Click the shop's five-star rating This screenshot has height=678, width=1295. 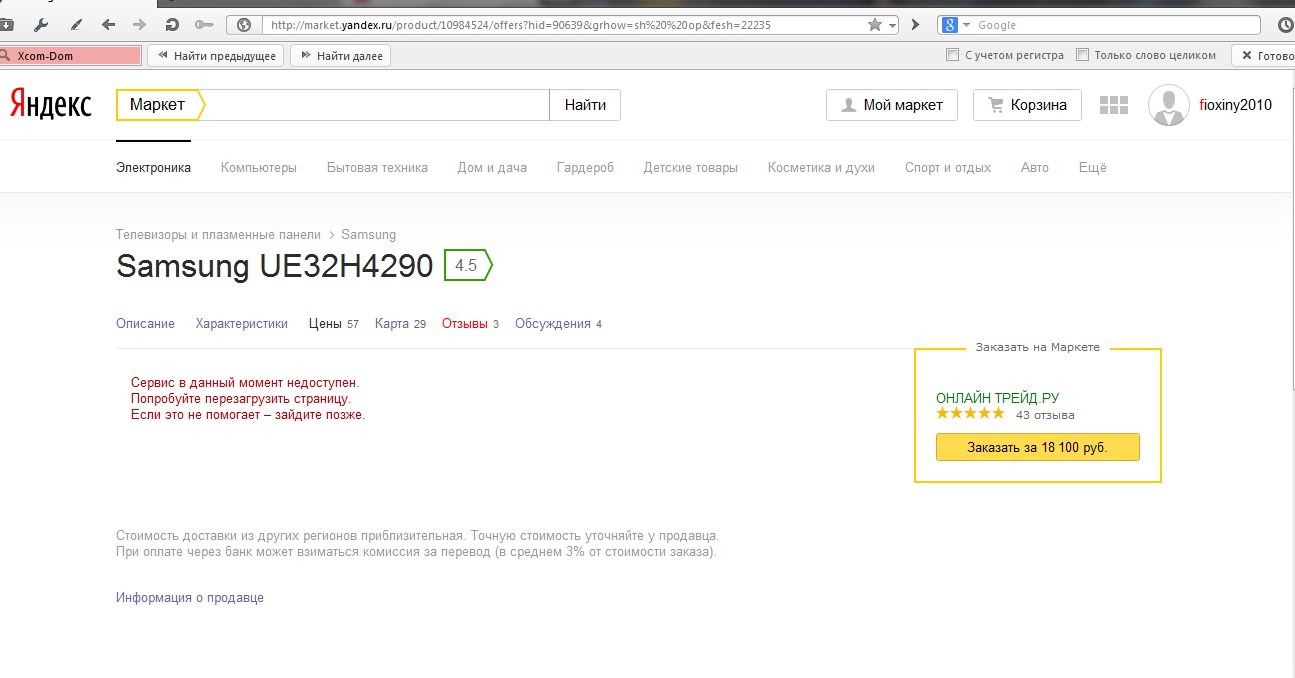[970, 413]
